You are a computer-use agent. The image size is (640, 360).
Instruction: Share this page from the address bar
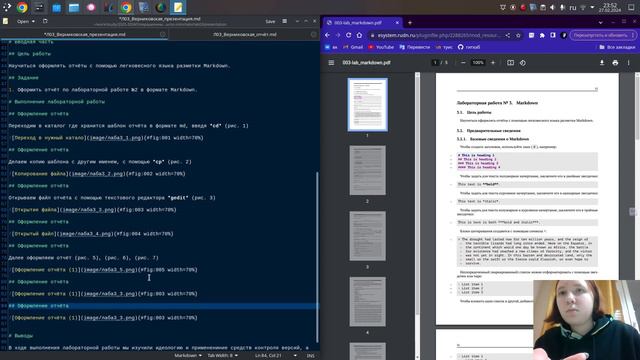click(x=508, y=36)
